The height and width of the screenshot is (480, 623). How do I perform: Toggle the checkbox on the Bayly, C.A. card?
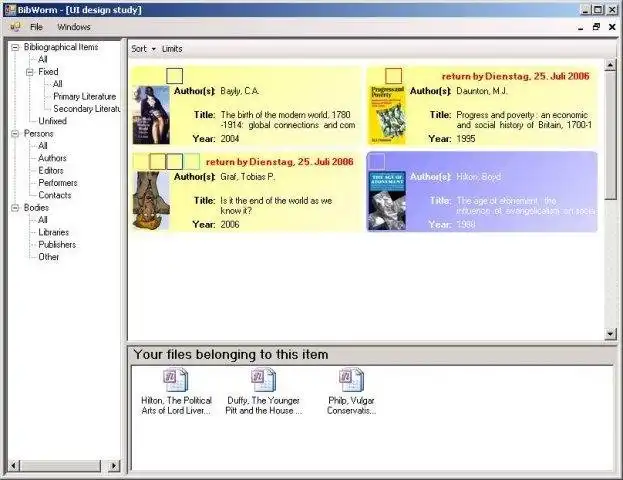click(x=174, y=76)
